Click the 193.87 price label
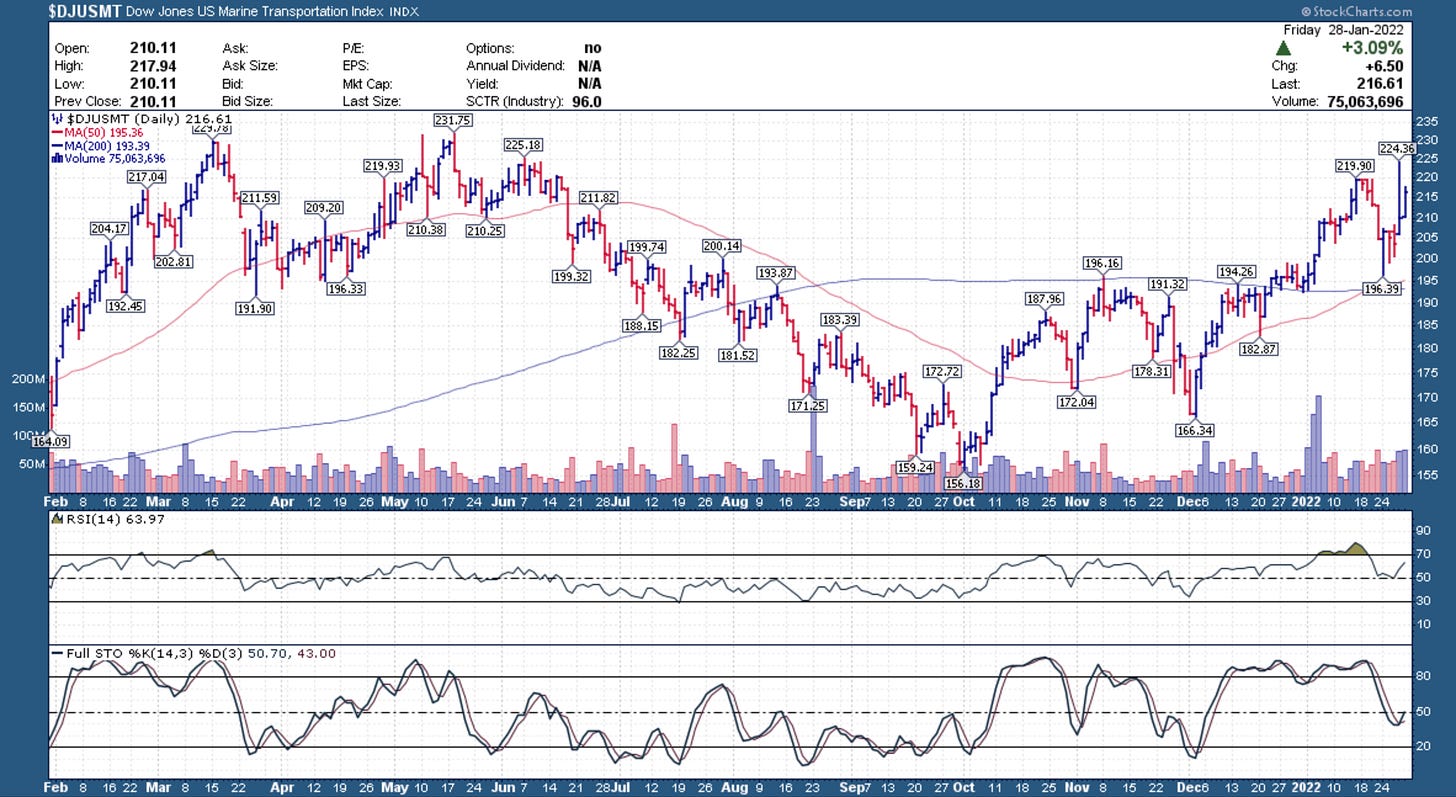1456x797 pixels. point(775,273)
